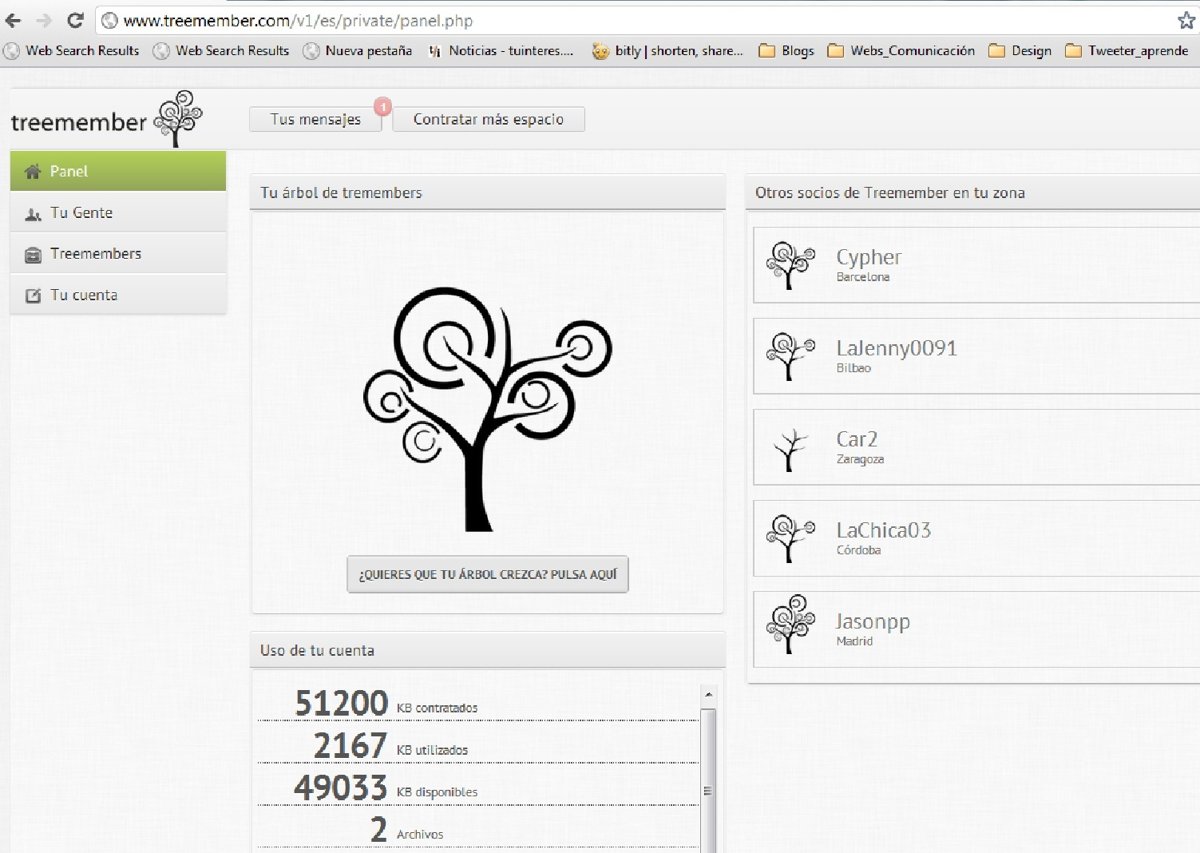Click Contratar más espacio button
Viewport: 1200px width, 853px height.
tap(488, 120)
